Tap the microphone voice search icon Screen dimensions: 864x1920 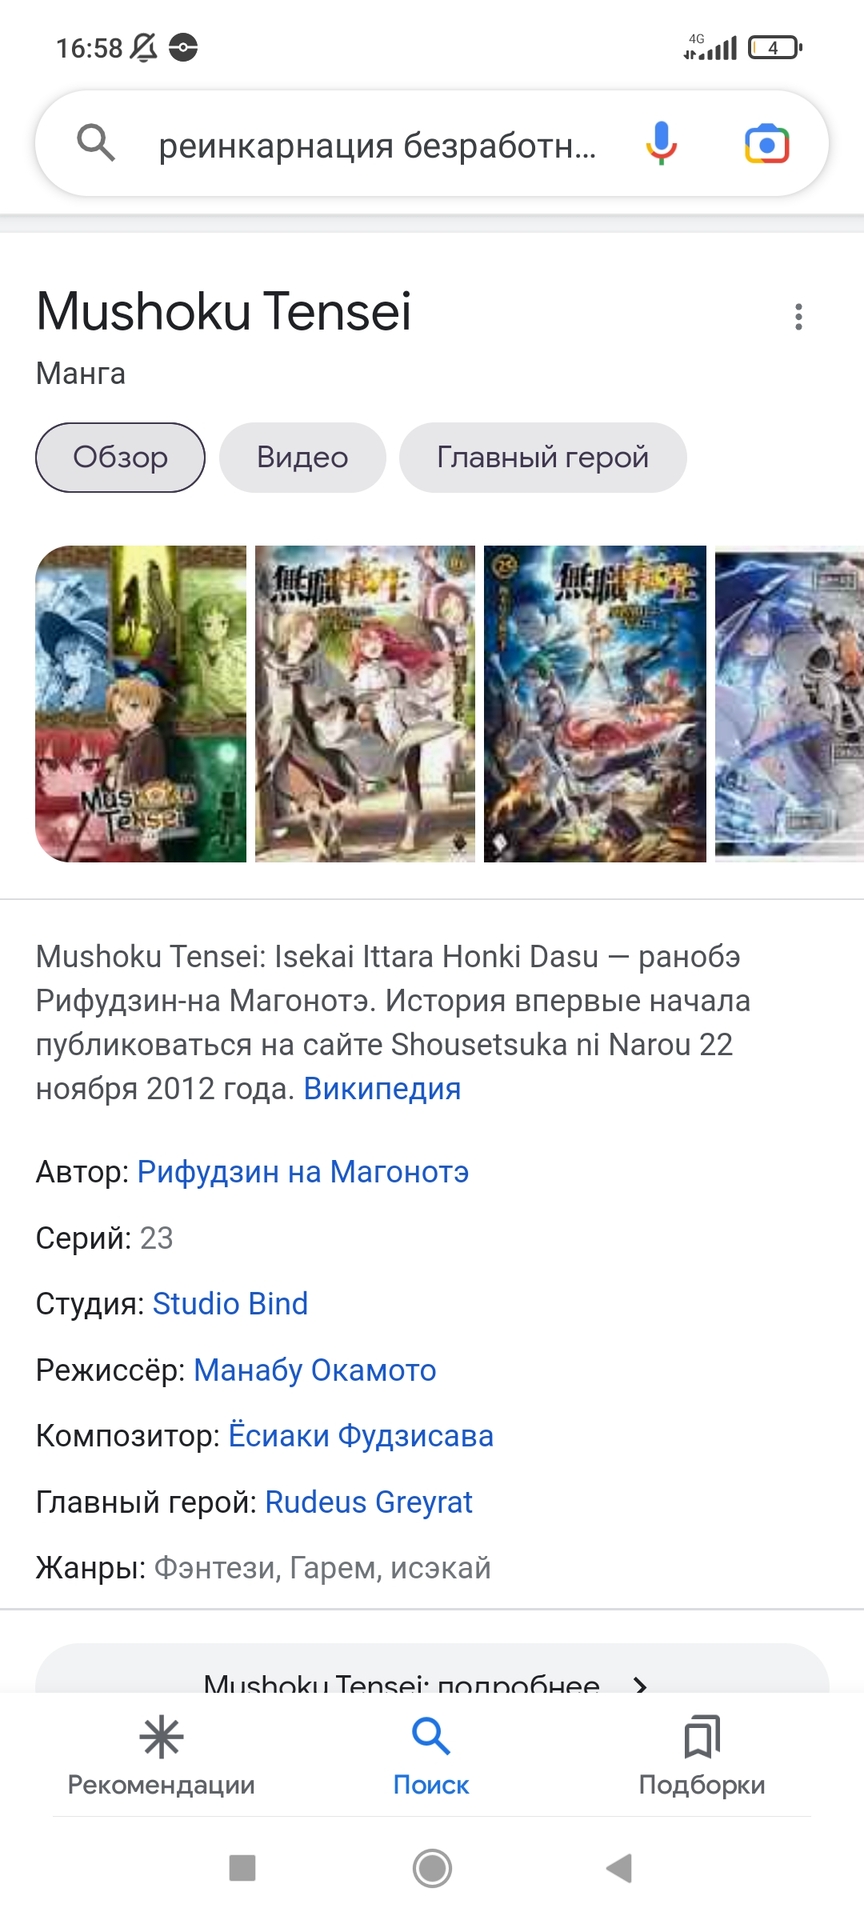661,143
